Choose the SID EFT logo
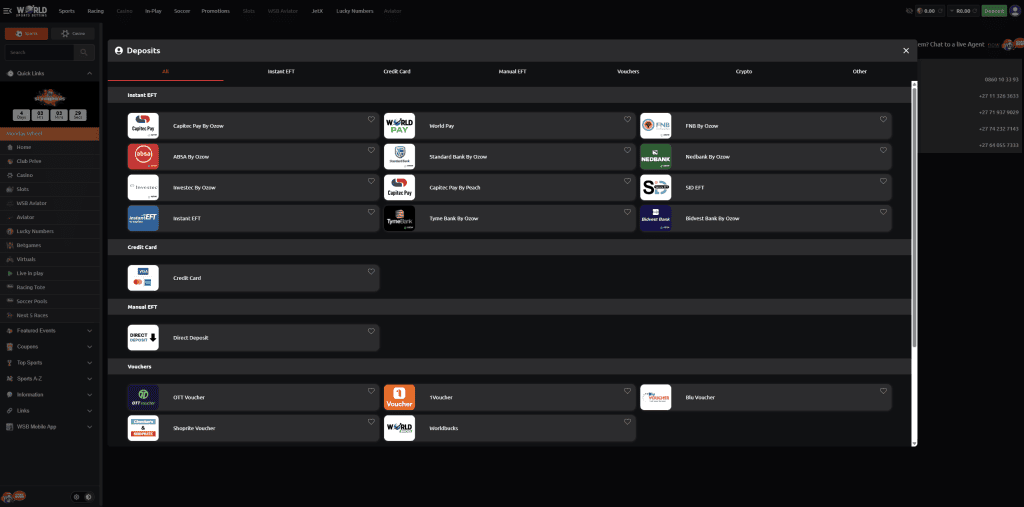1024x507 pixels. [655, 188]
